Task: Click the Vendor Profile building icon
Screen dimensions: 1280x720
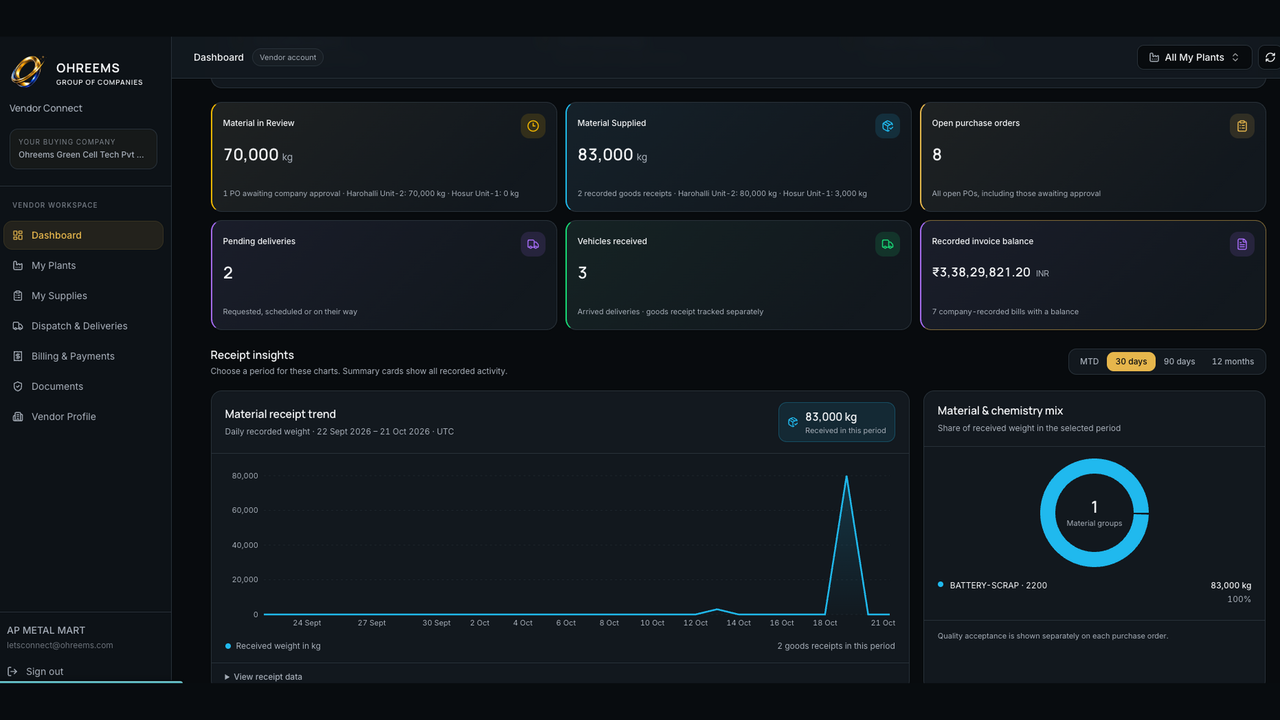Action: 18,416
